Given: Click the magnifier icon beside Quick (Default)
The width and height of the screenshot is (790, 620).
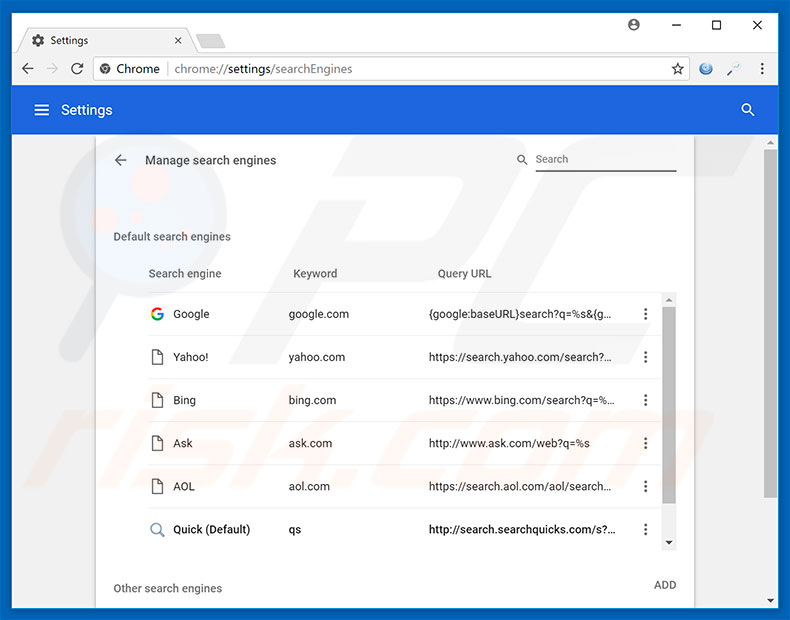Looking at the screenshot, I should coord(157,530).
